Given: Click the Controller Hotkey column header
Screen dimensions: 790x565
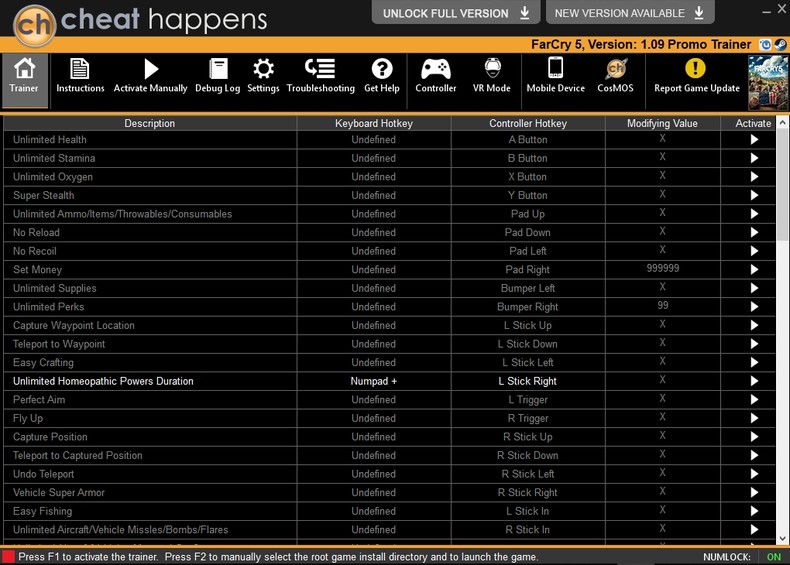Looking at the screenshot, I should pos(528,123).
